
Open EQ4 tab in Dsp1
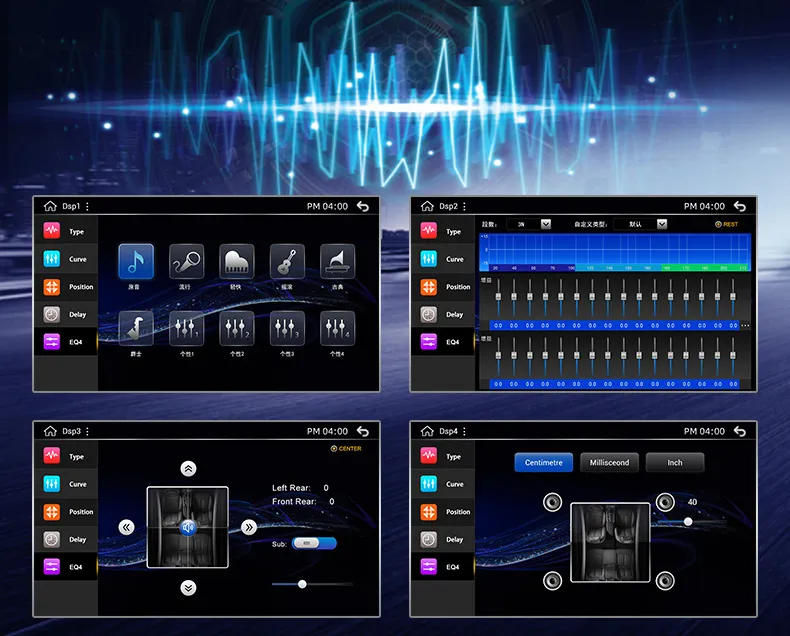pos(65,342)
